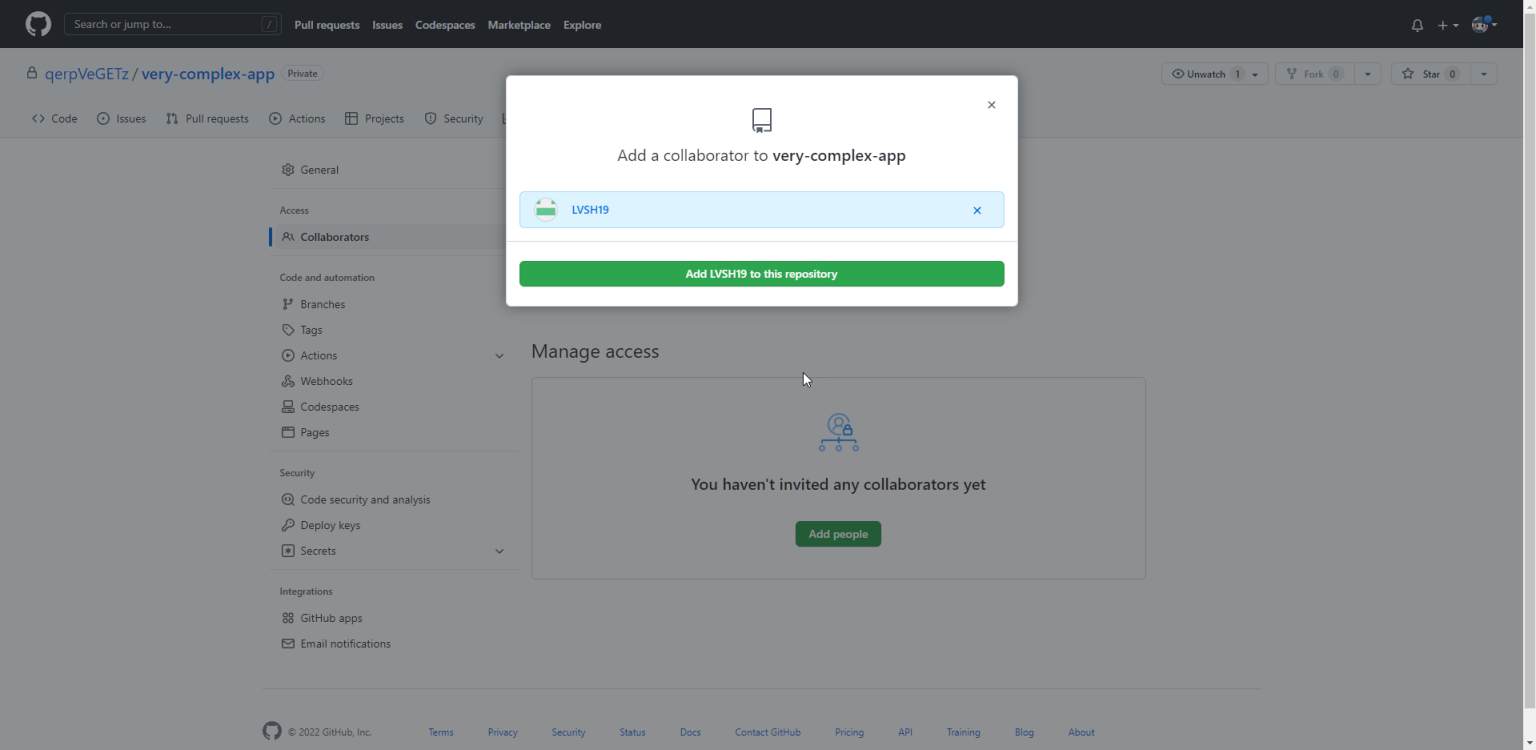The width and height of the screenshot is (1536, 750).
Task: Open General settings in the sidebar
Action: (394, 170)
